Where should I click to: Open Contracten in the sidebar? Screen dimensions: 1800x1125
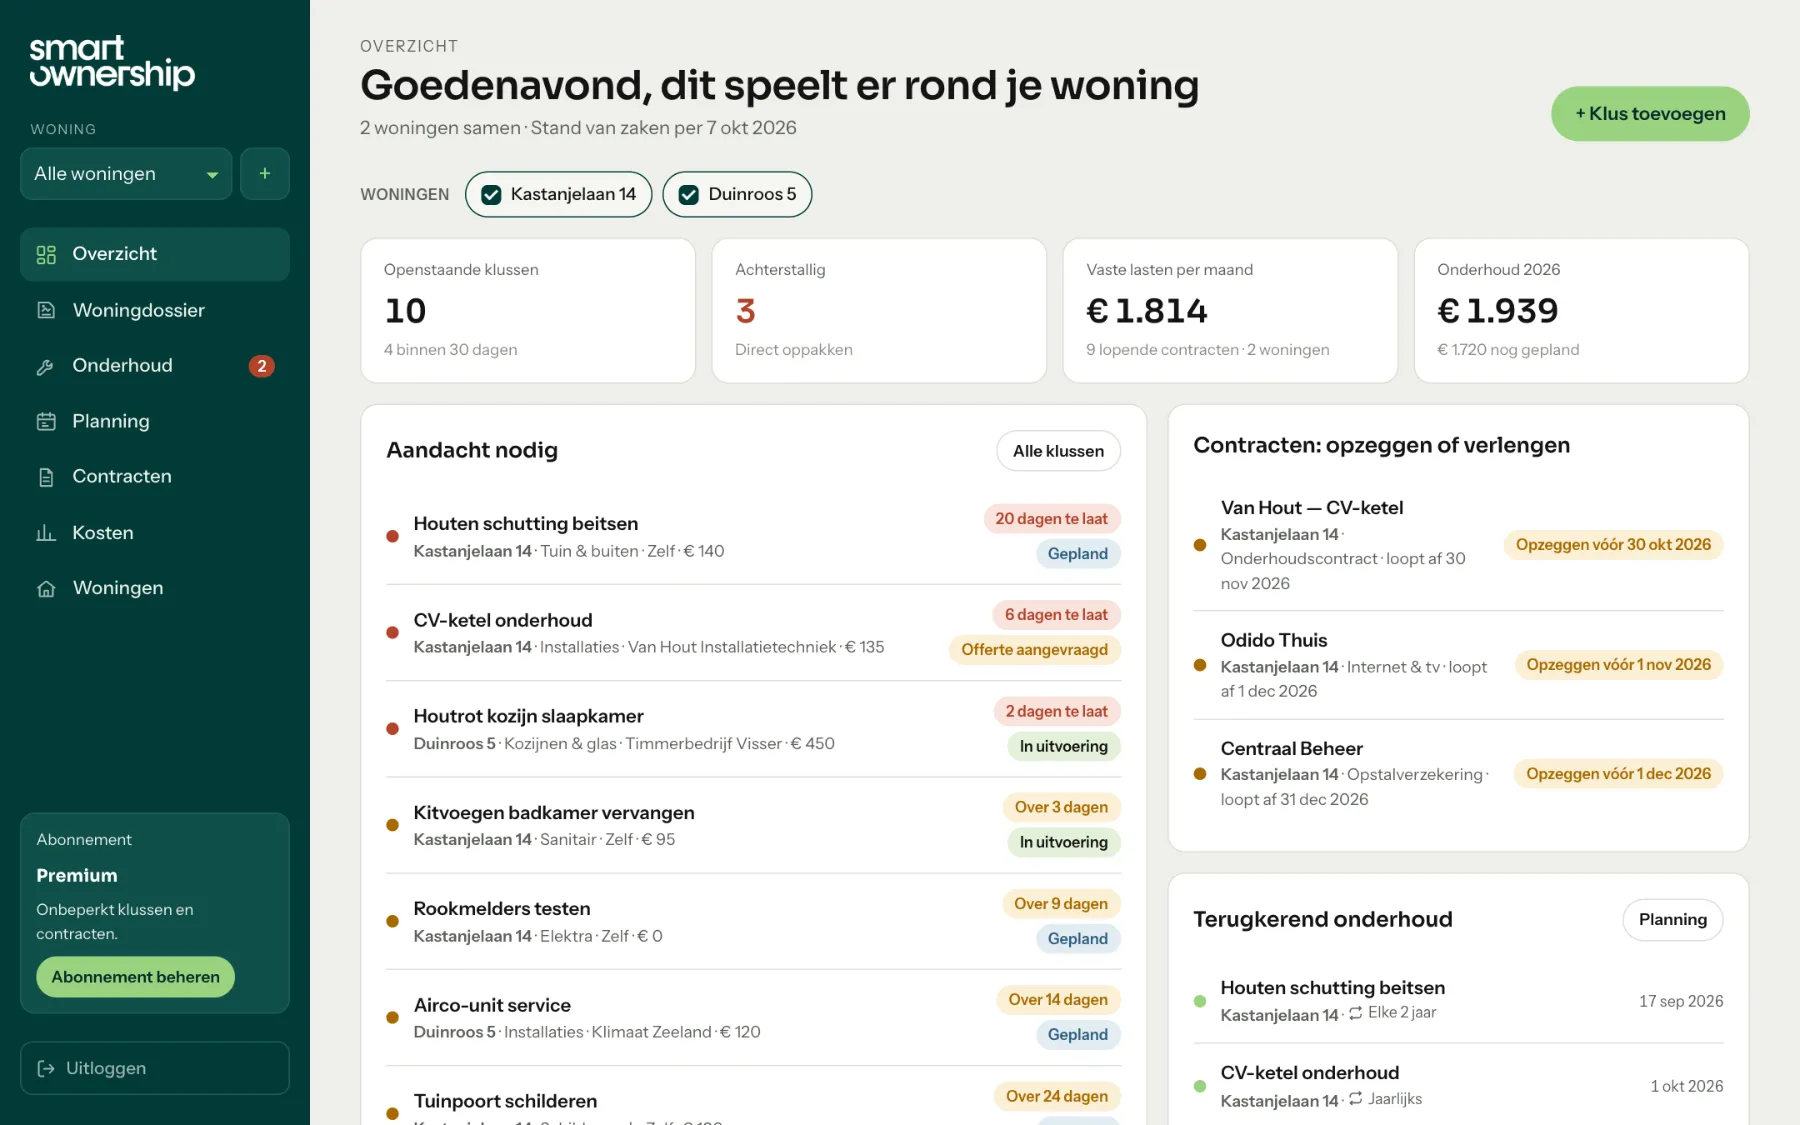click(155, 477)
